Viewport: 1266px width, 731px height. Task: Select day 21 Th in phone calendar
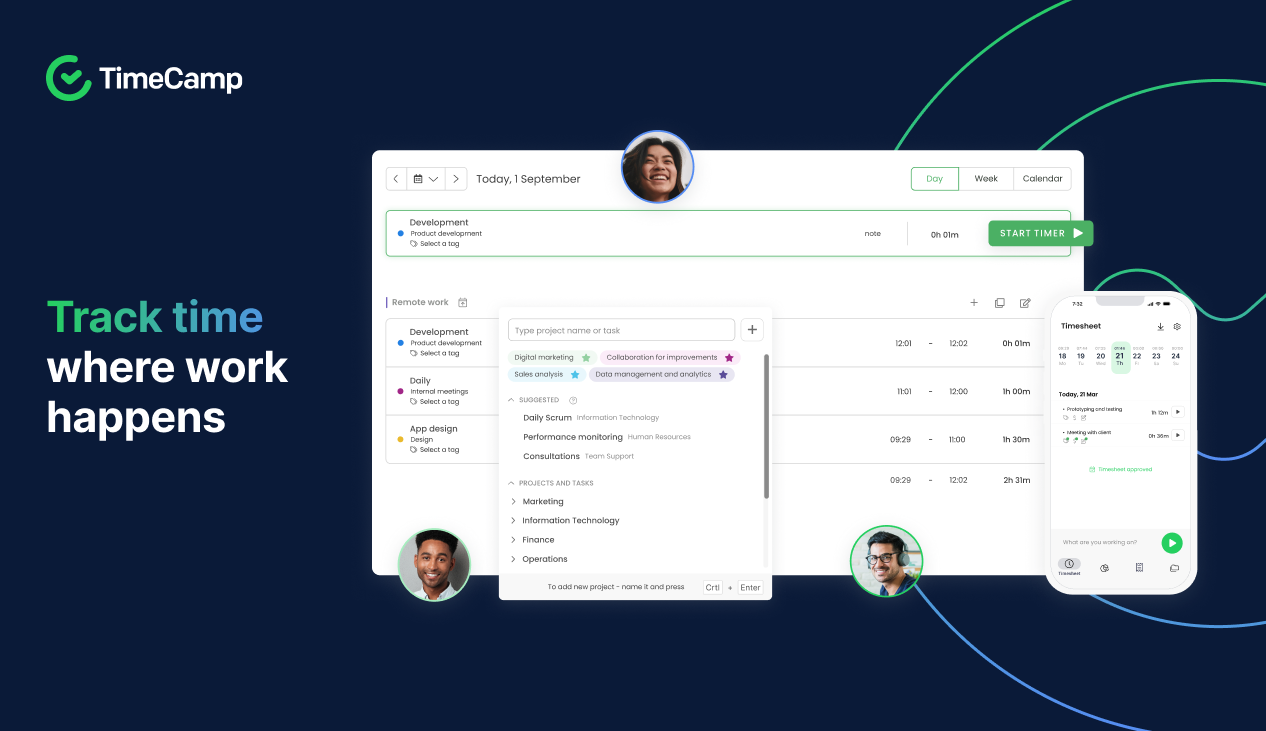(x=1120, y=356)
